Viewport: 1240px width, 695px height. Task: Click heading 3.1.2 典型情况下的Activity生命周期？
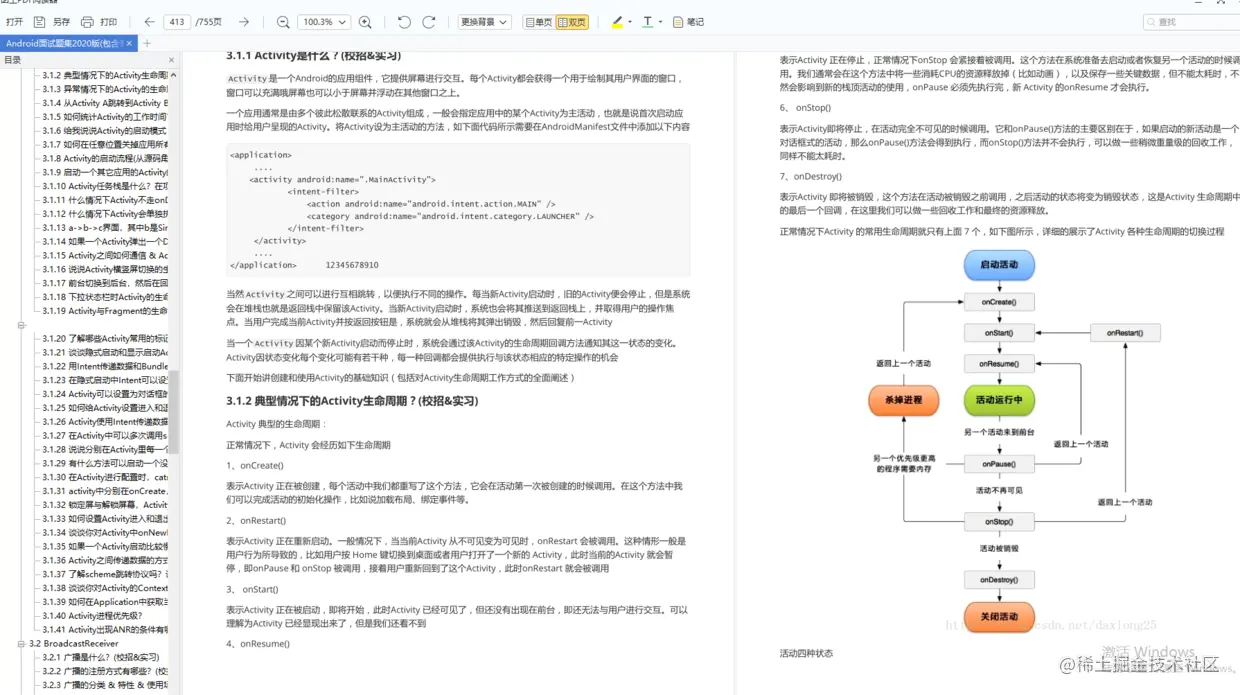[352, 401]
